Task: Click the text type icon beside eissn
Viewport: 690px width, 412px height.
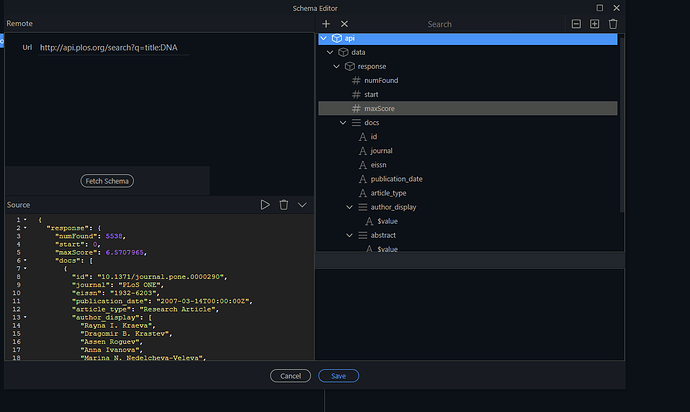Action: pyautogui.click(x=363, y=165)
